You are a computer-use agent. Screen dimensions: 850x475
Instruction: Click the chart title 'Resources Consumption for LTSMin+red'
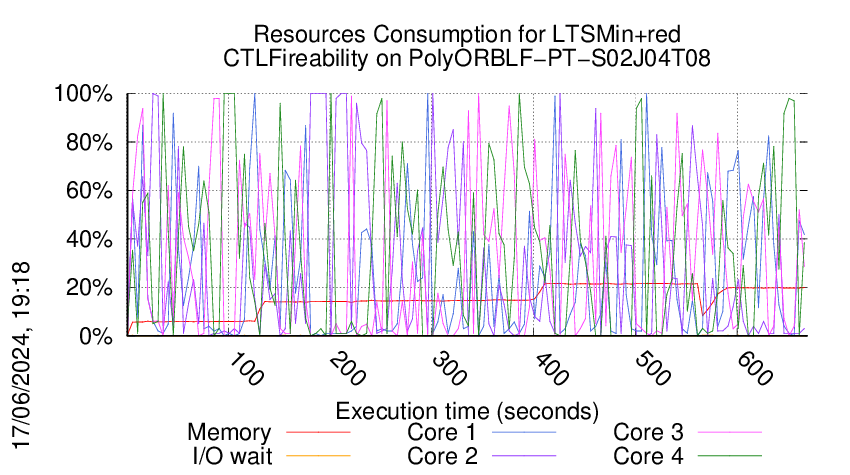click(x=467, y=35)
